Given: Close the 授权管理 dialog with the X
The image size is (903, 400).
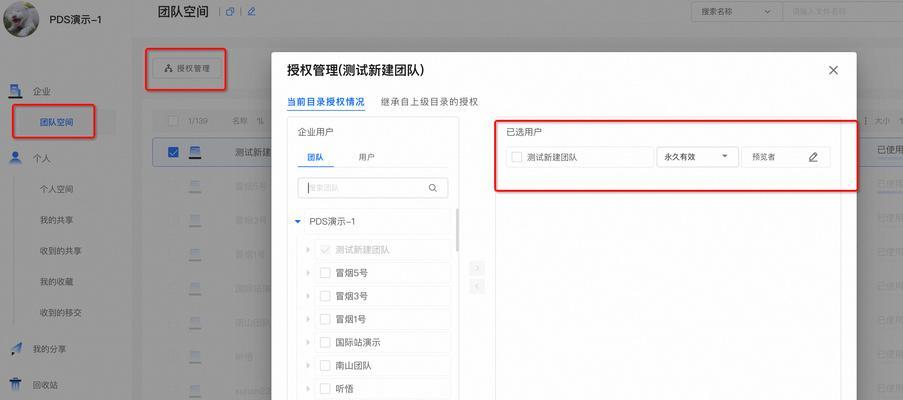Looking at the screenshot, I should (833, 70).
